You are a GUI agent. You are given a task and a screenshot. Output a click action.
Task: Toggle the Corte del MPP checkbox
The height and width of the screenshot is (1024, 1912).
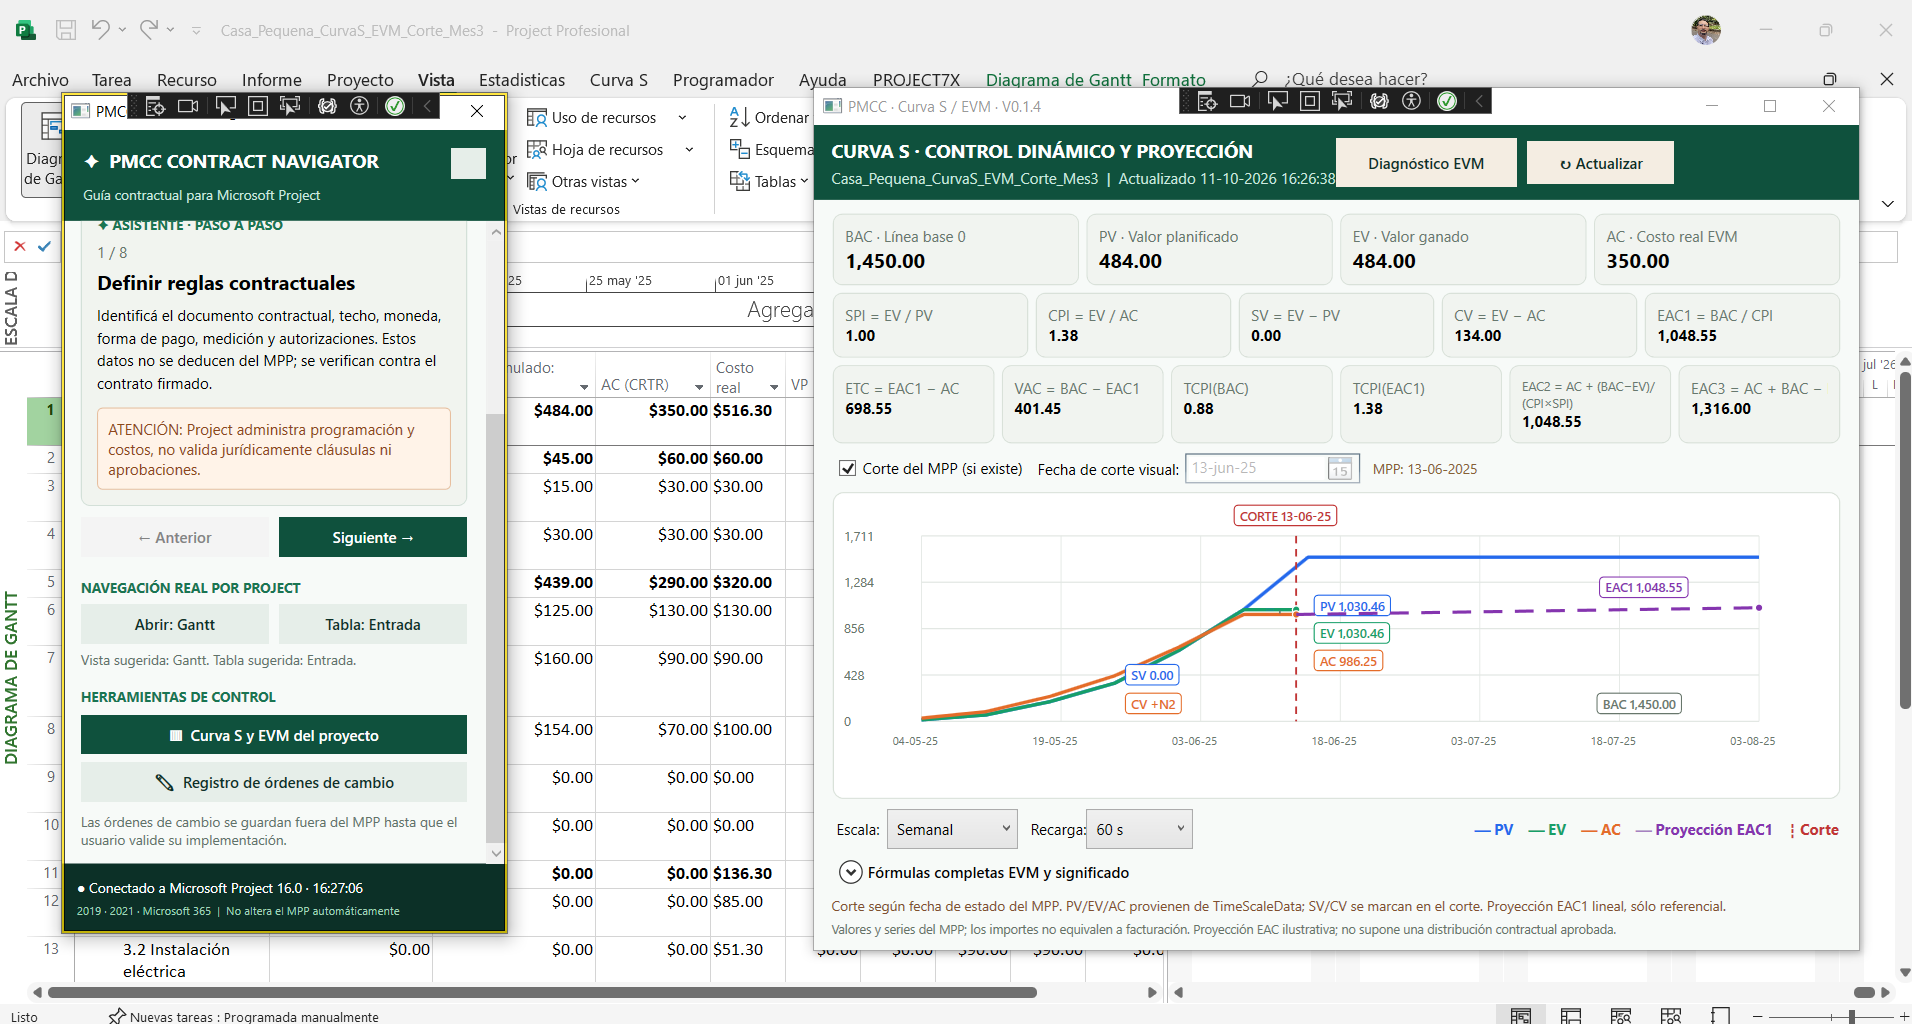point(847,468)
